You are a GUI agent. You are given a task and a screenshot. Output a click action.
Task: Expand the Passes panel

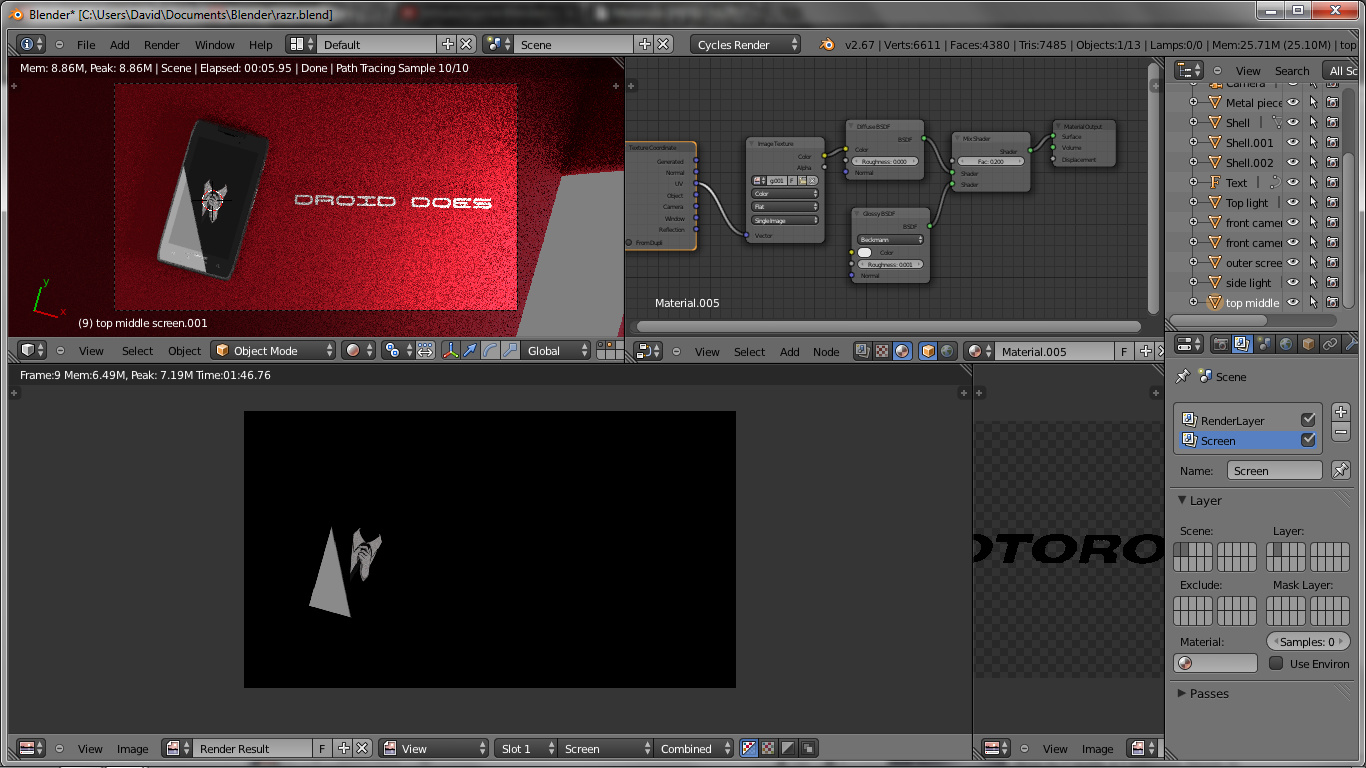click(1202, 693)
